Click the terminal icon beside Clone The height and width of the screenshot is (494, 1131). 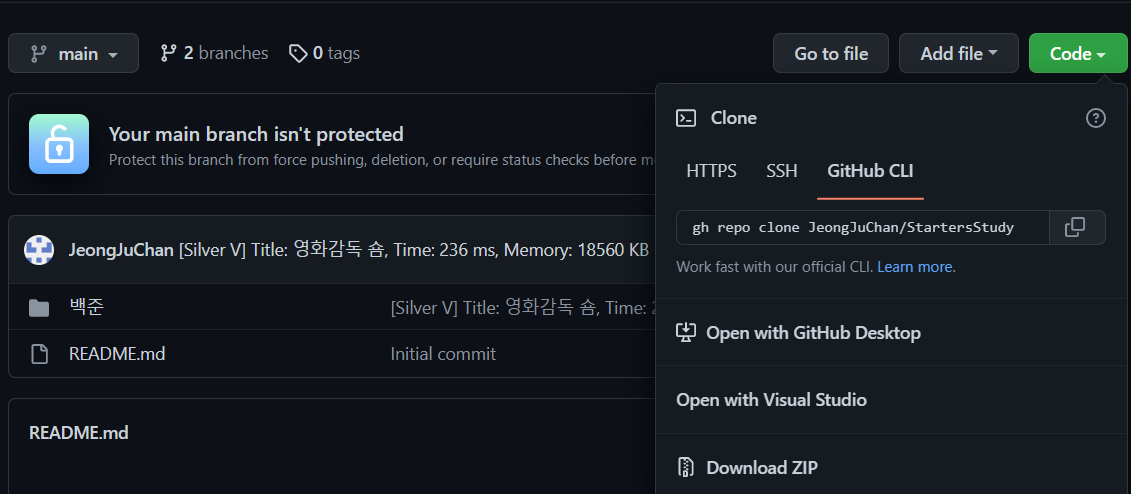686,118
